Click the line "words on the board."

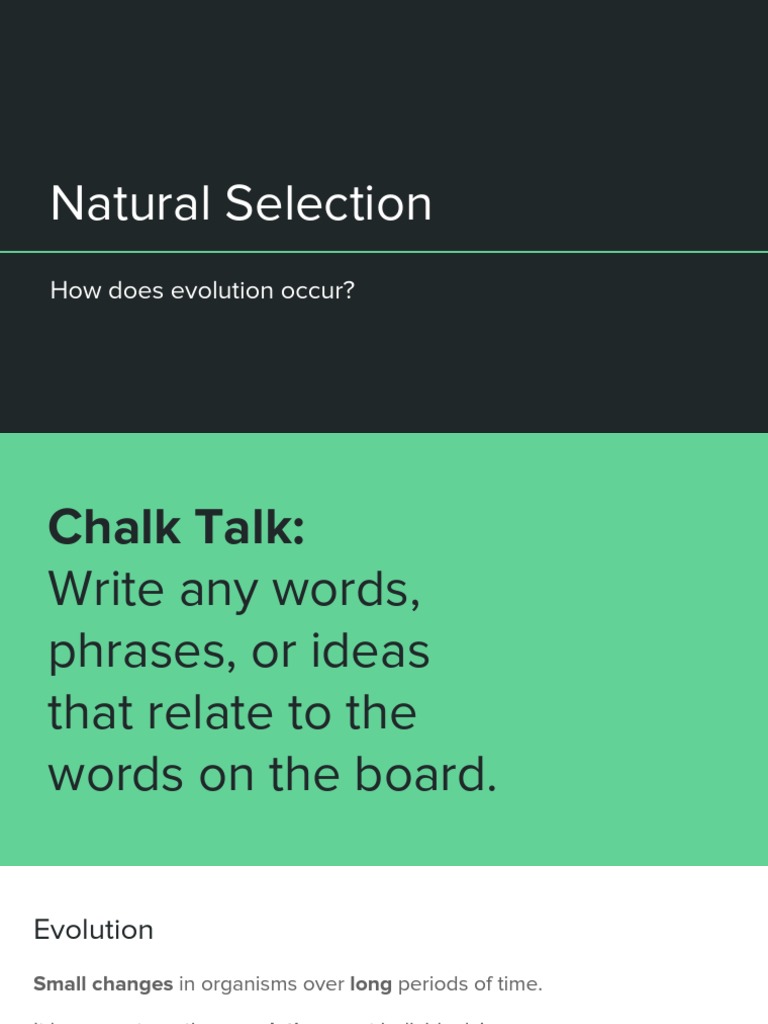272,775
